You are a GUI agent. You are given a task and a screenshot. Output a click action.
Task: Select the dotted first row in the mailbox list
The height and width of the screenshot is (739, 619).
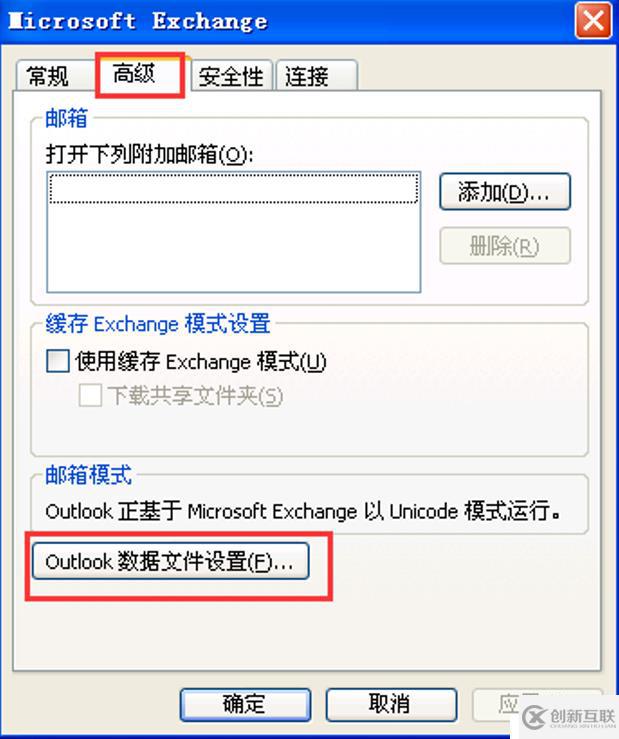(234, 189)
